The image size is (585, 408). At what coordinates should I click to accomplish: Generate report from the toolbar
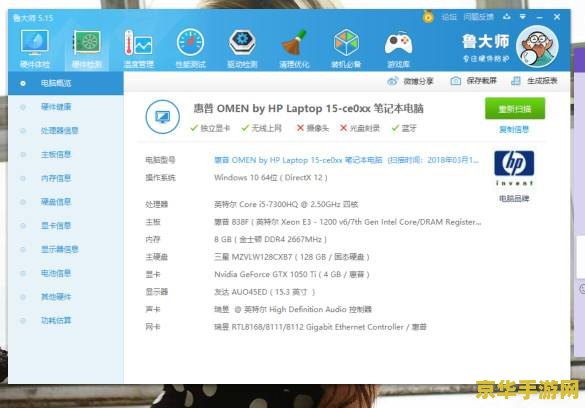coord(534,81)
